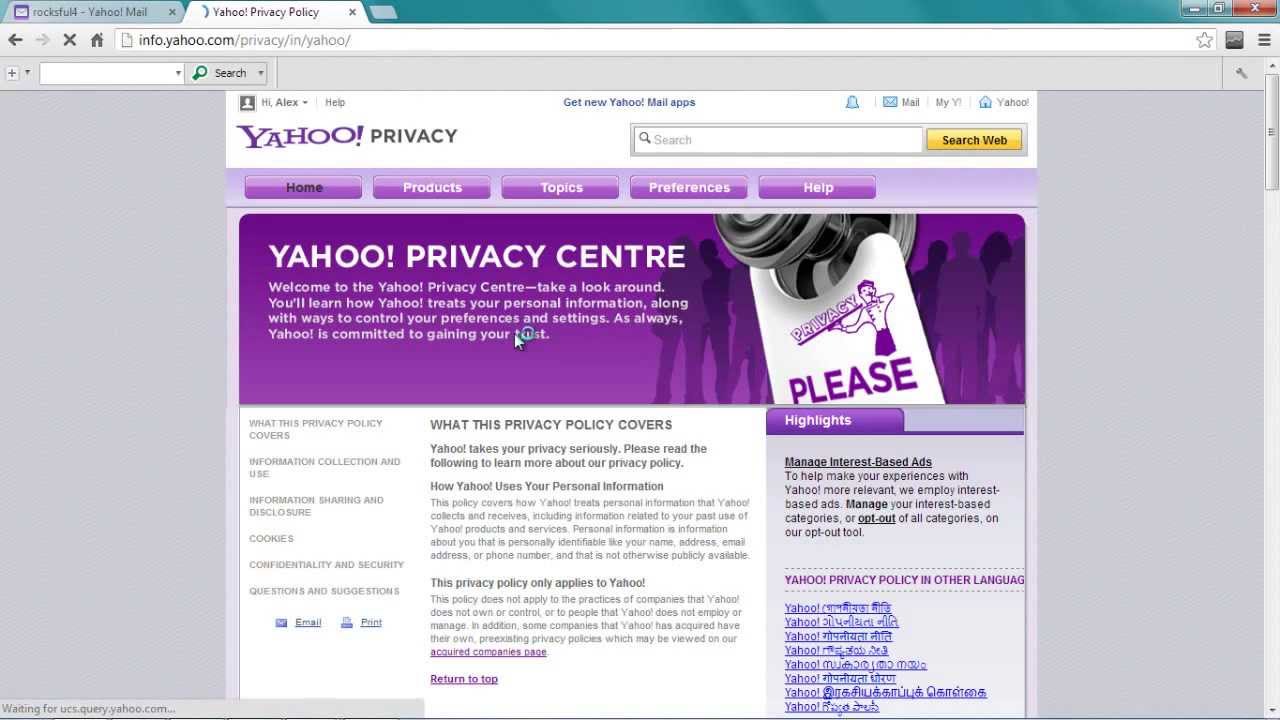Follow the Return to top link

click(464, 679)
